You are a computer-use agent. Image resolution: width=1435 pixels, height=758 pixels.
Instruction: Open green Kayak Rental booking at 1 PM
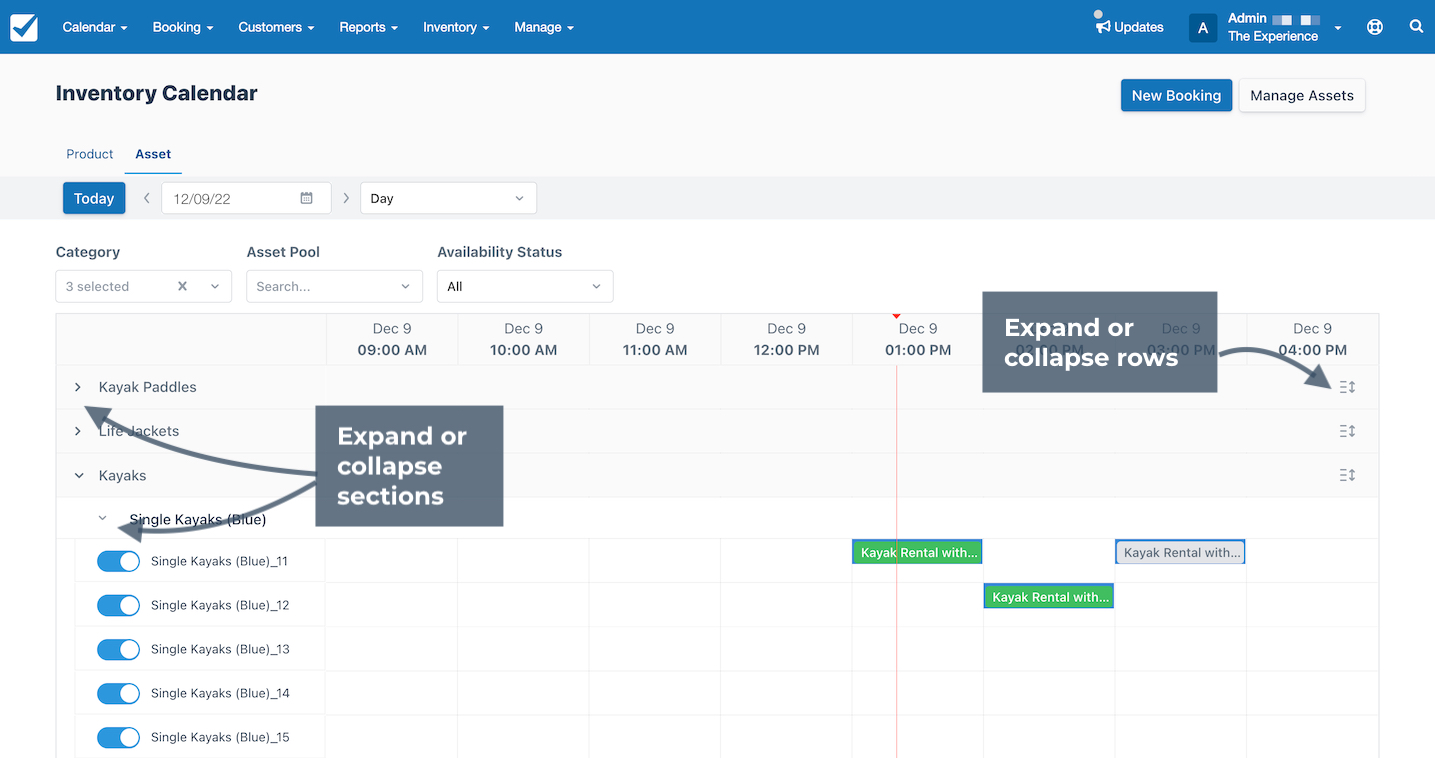918,552
